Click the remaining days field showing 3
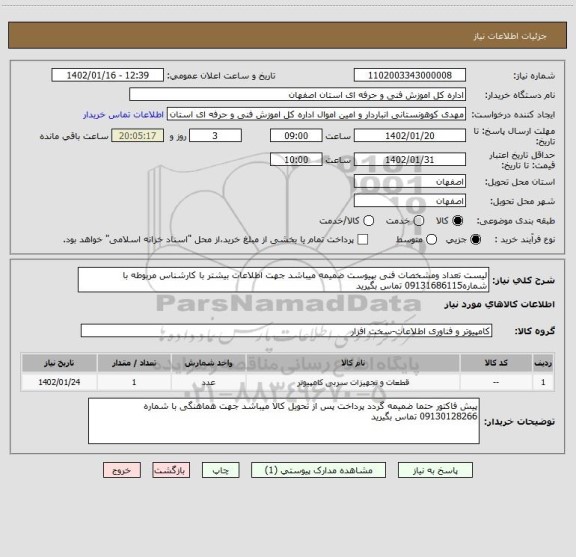Viewport: 576px width, 557px height. pyautogui.click(x=215, y=136)
